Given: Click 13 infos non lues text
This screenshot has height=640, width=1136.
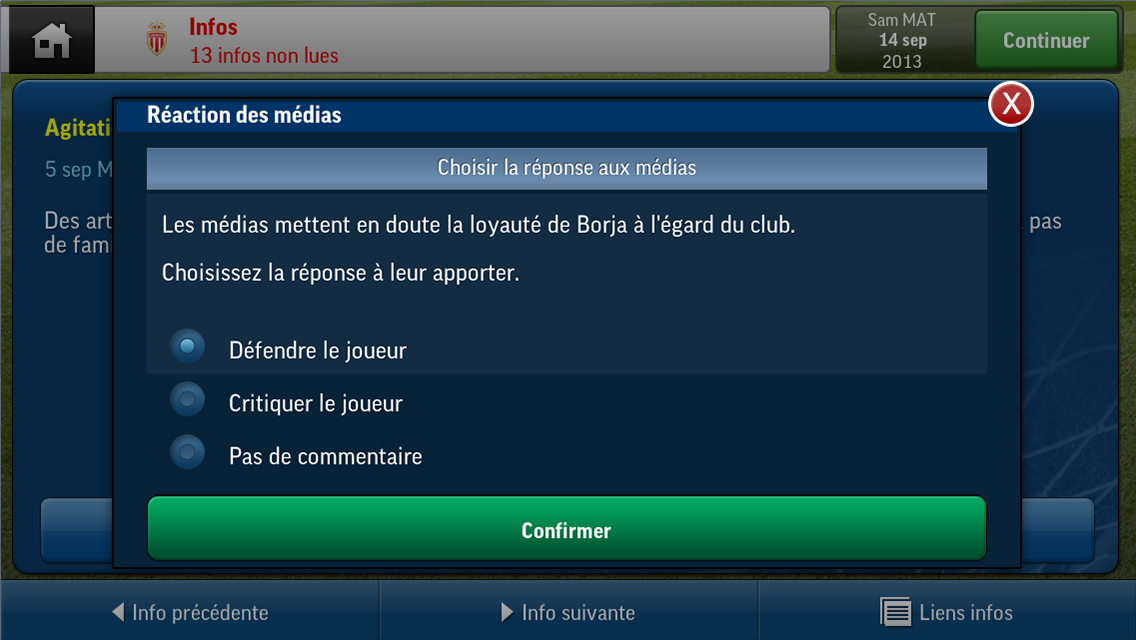Looking at the screenshot, I should click(x=264, y=56).
